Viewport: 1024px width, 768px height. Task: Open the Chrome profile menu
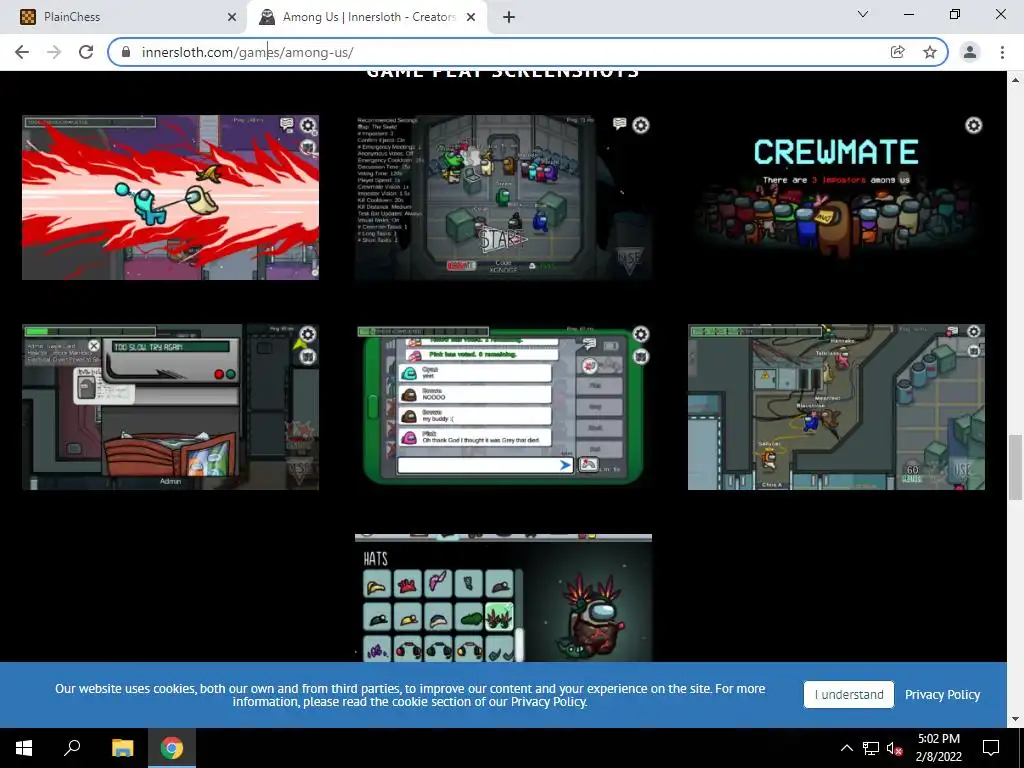tap(970, 52)
